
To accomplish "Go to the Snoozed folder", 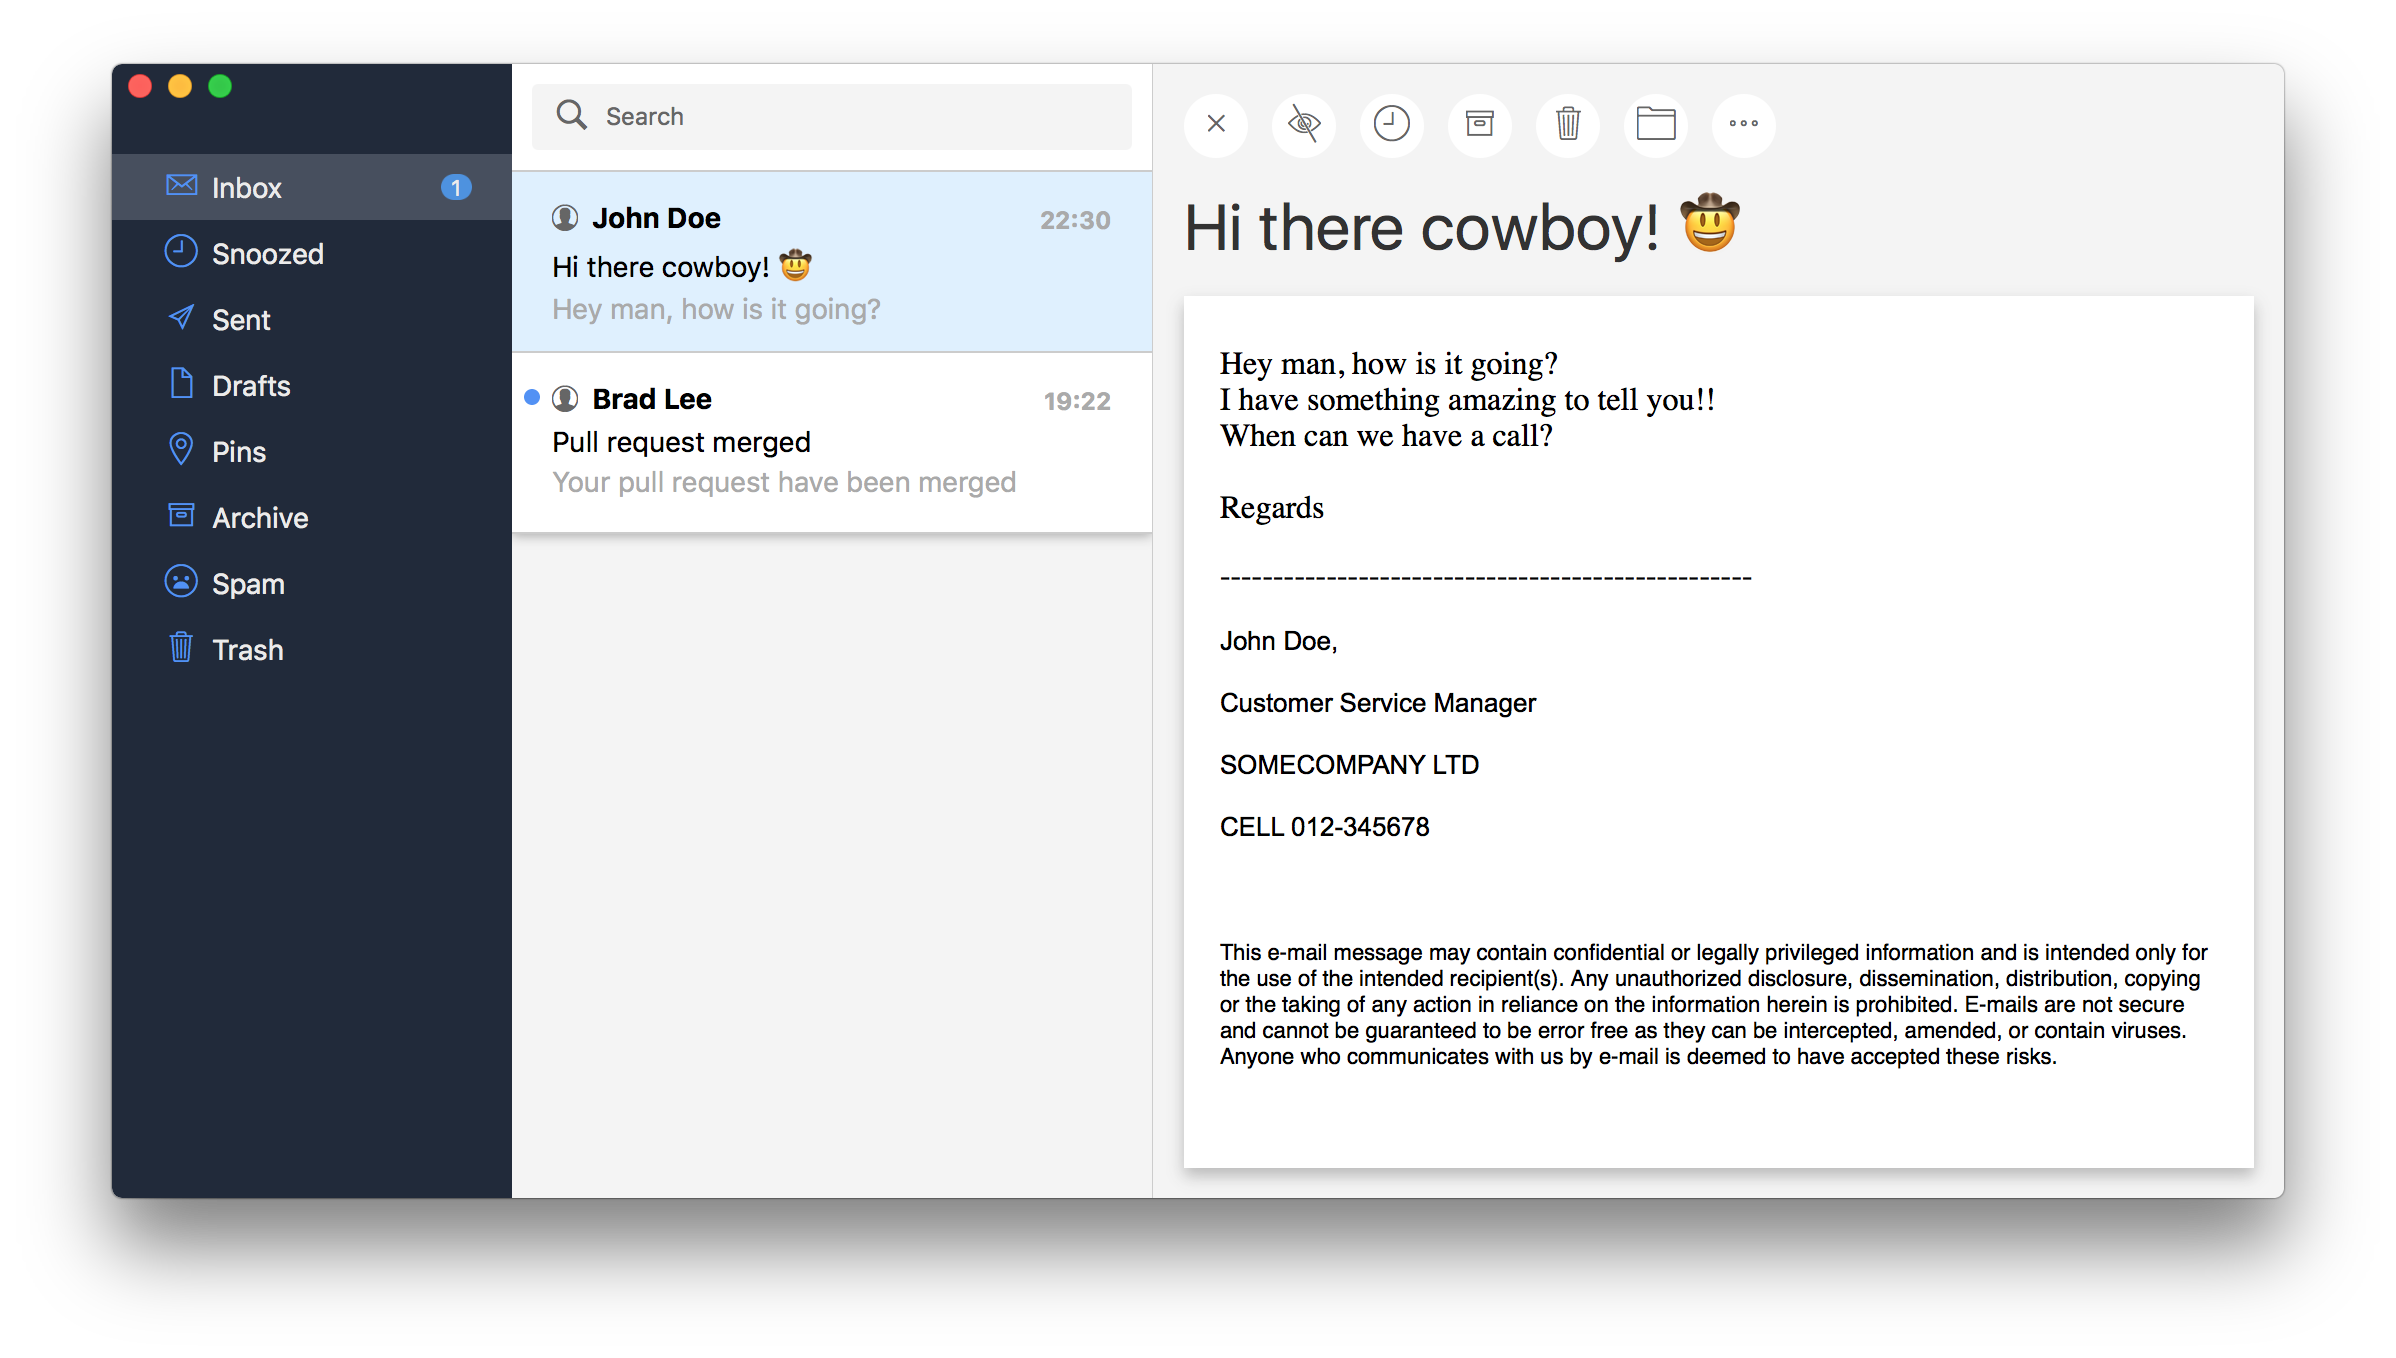I will (x=267, y=254).
